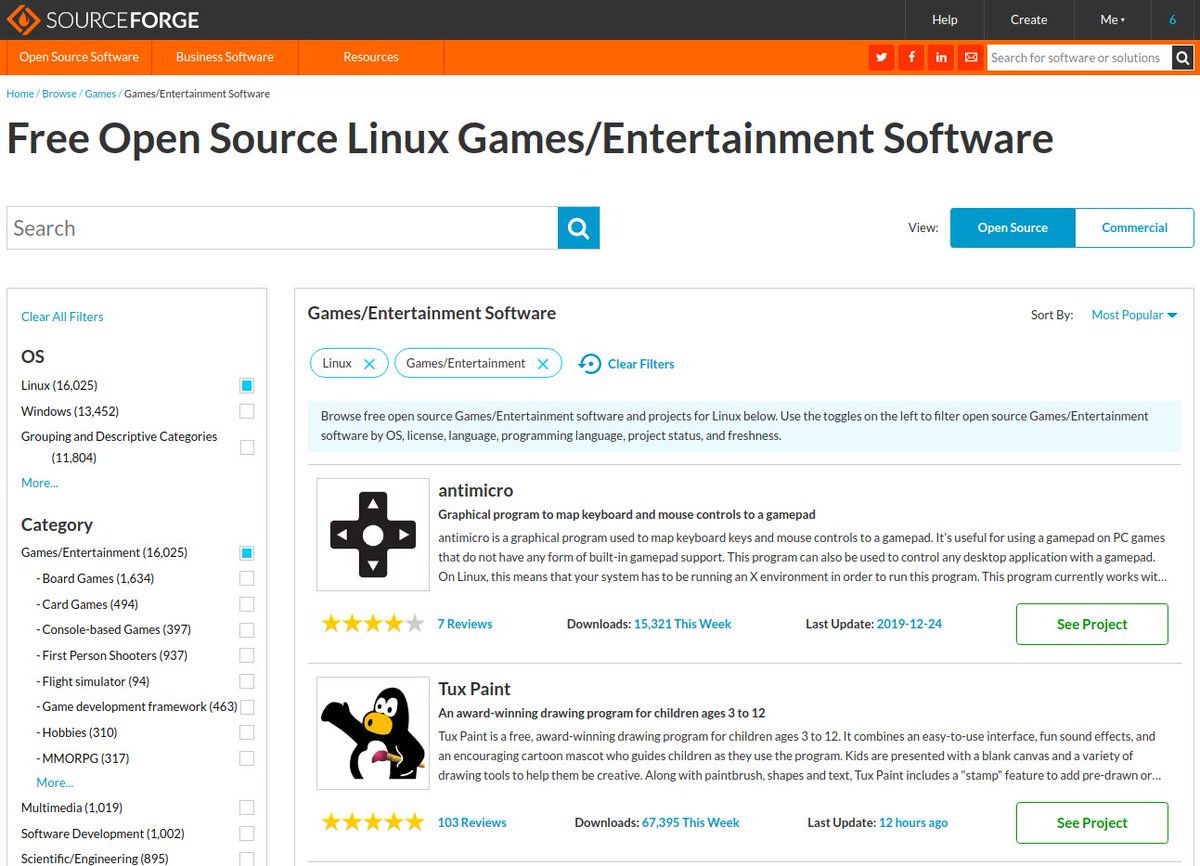The image size is (1200, 866).
Task: Remove the Linux filter chip X
Action: coord(369,364)
